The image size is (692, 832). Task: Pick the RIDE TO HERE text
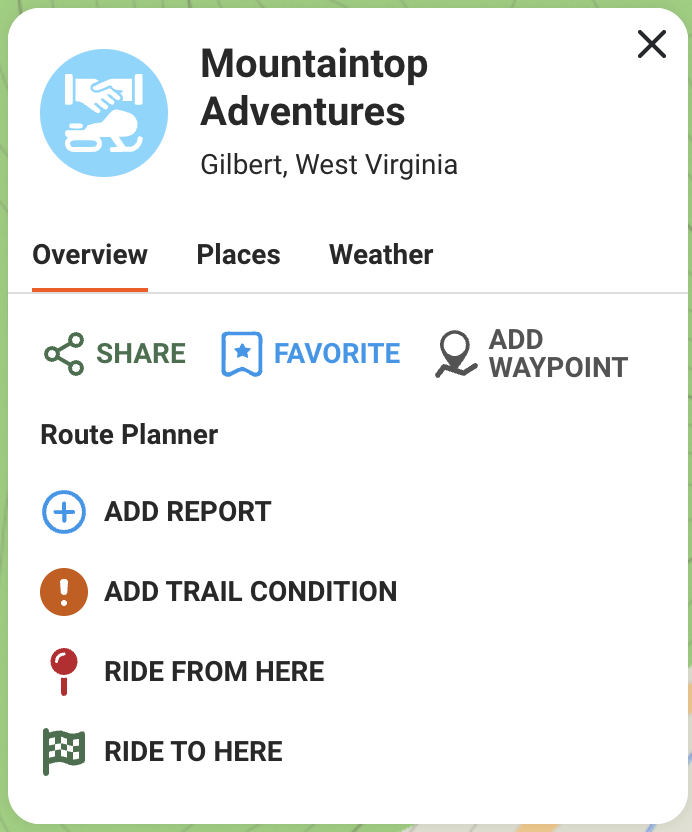(194, 751)
